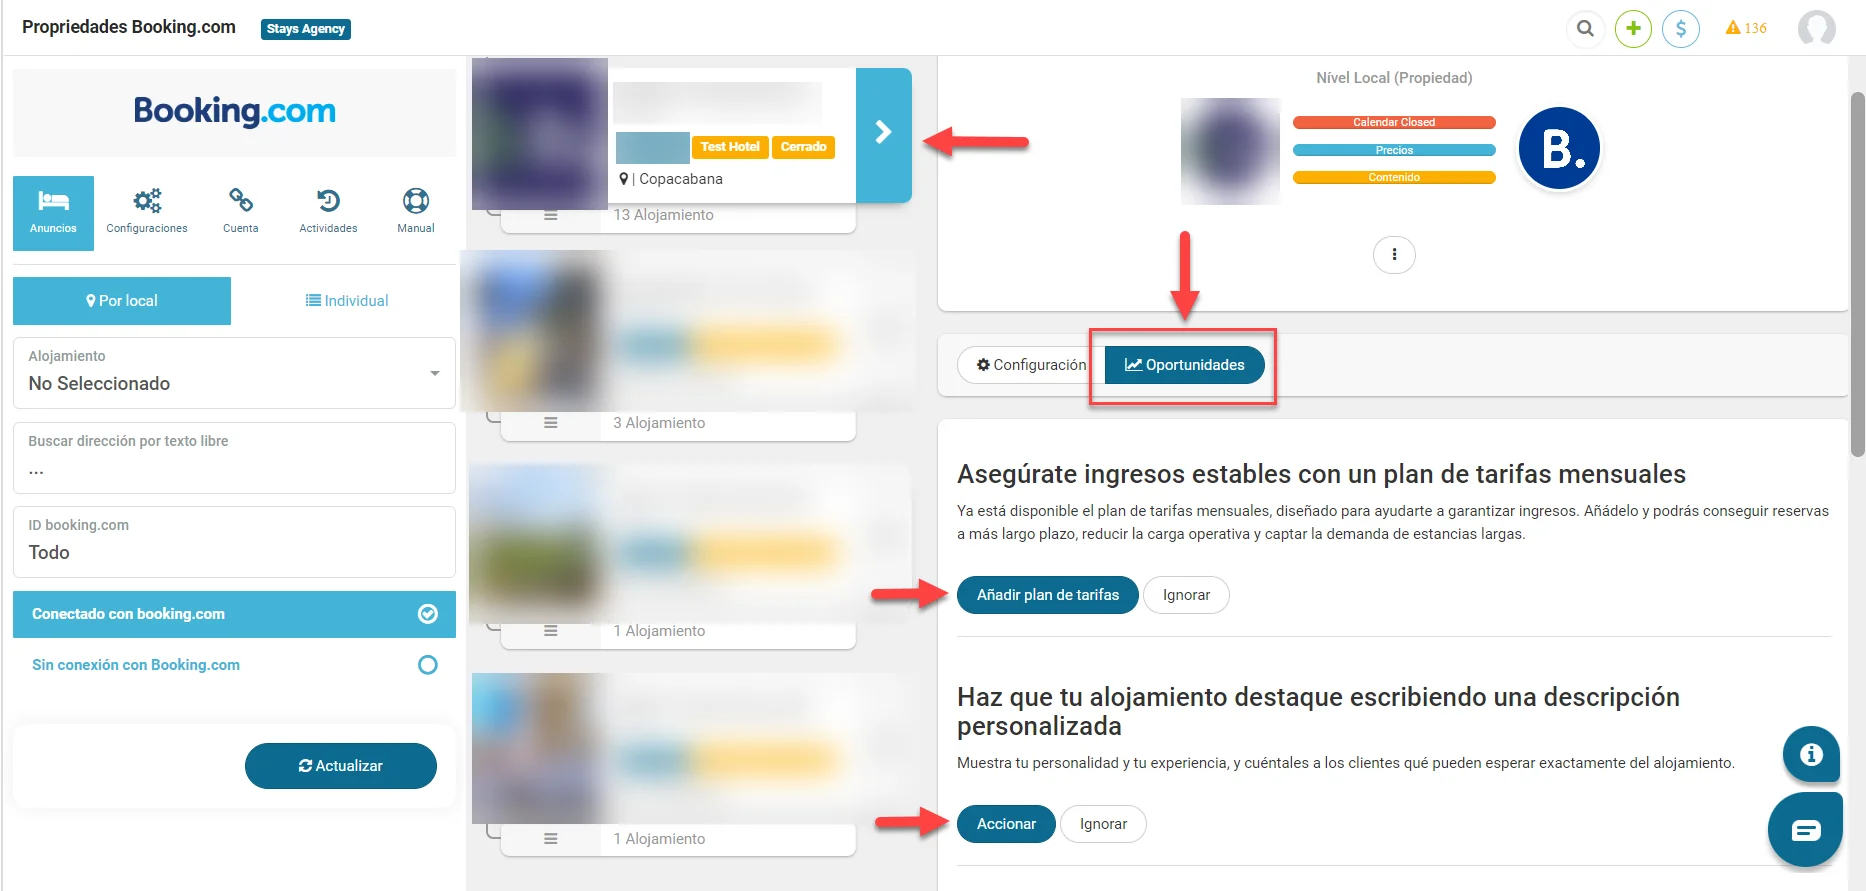Open the Manual lifebuoy tab
This screenshot has height=891, width=1866.
416,213
